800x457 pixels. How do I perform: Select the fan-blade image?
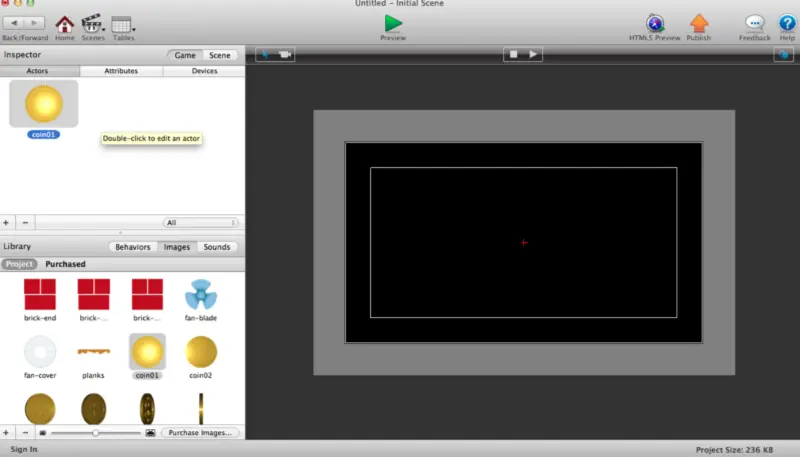click(x=201, y=294)
